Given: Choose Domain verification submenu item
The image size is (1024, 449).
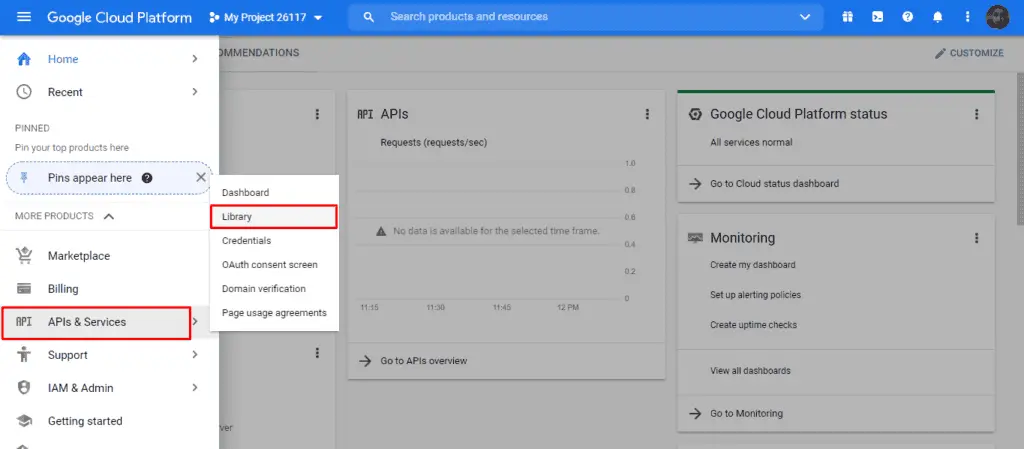Looking at the screenshot, I should (x=274, y=288).
